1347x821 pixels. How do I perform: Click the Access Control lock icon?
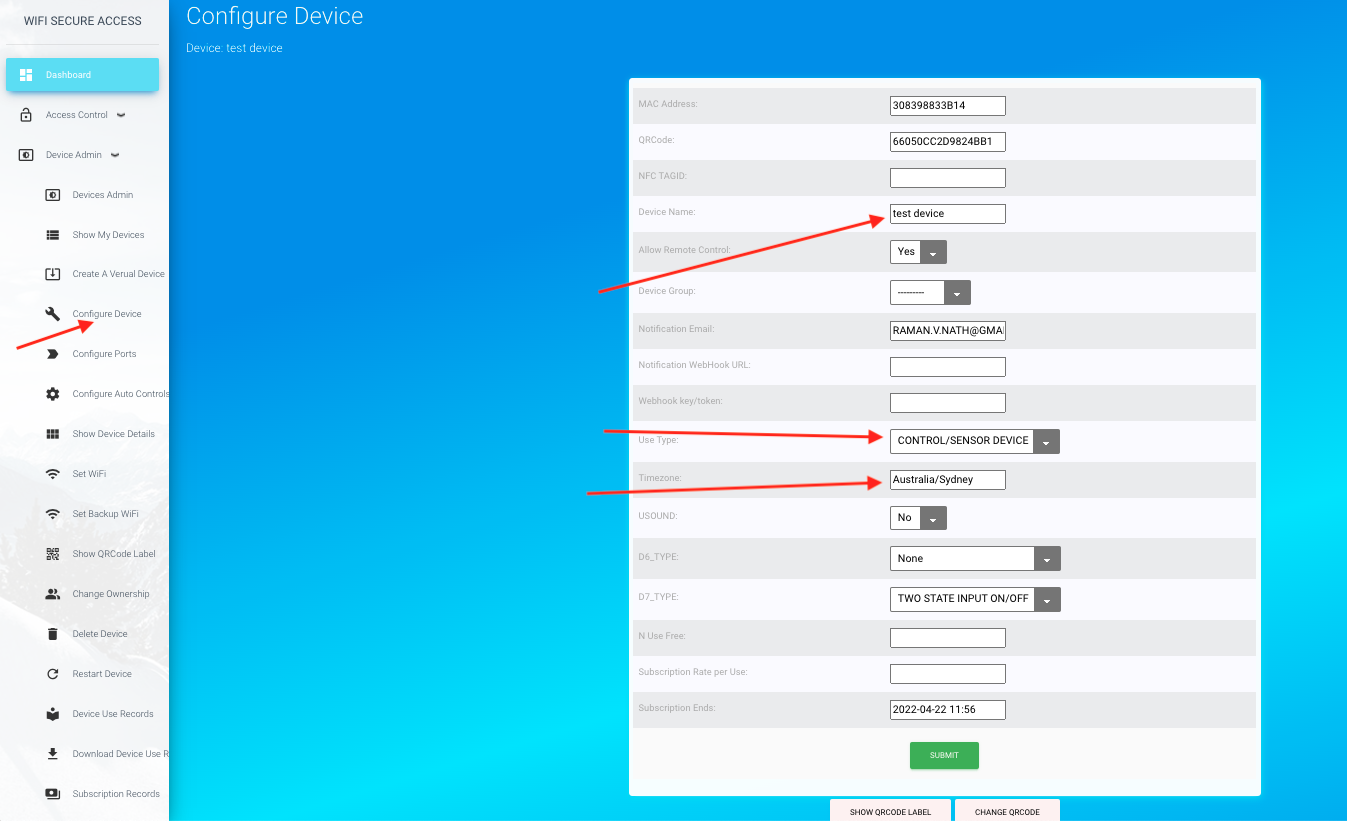pyautogui.click(x=26, y=115)
